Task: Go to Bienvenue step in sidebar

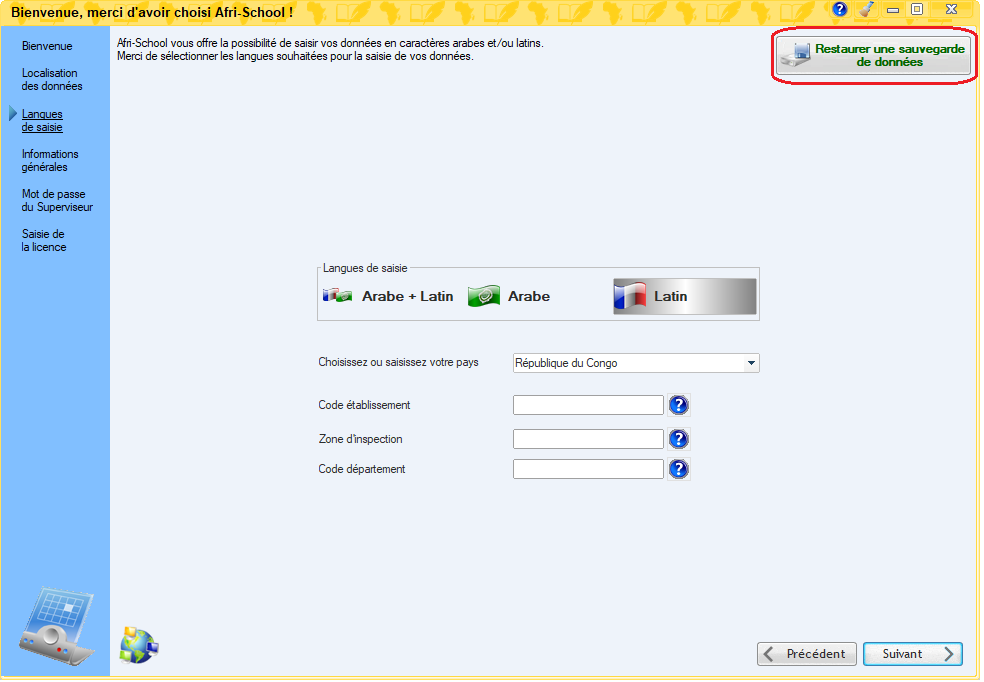Action: tap(47, 46)
